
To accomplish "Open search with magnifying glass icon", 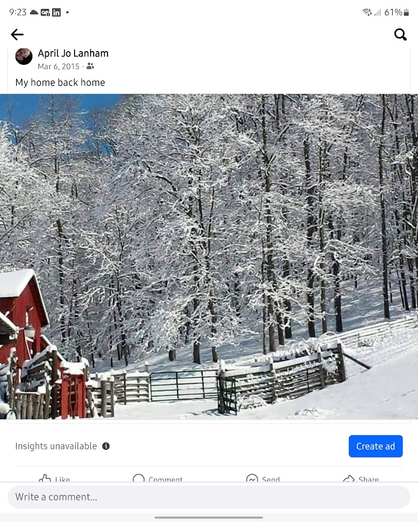I will [400, 34].
